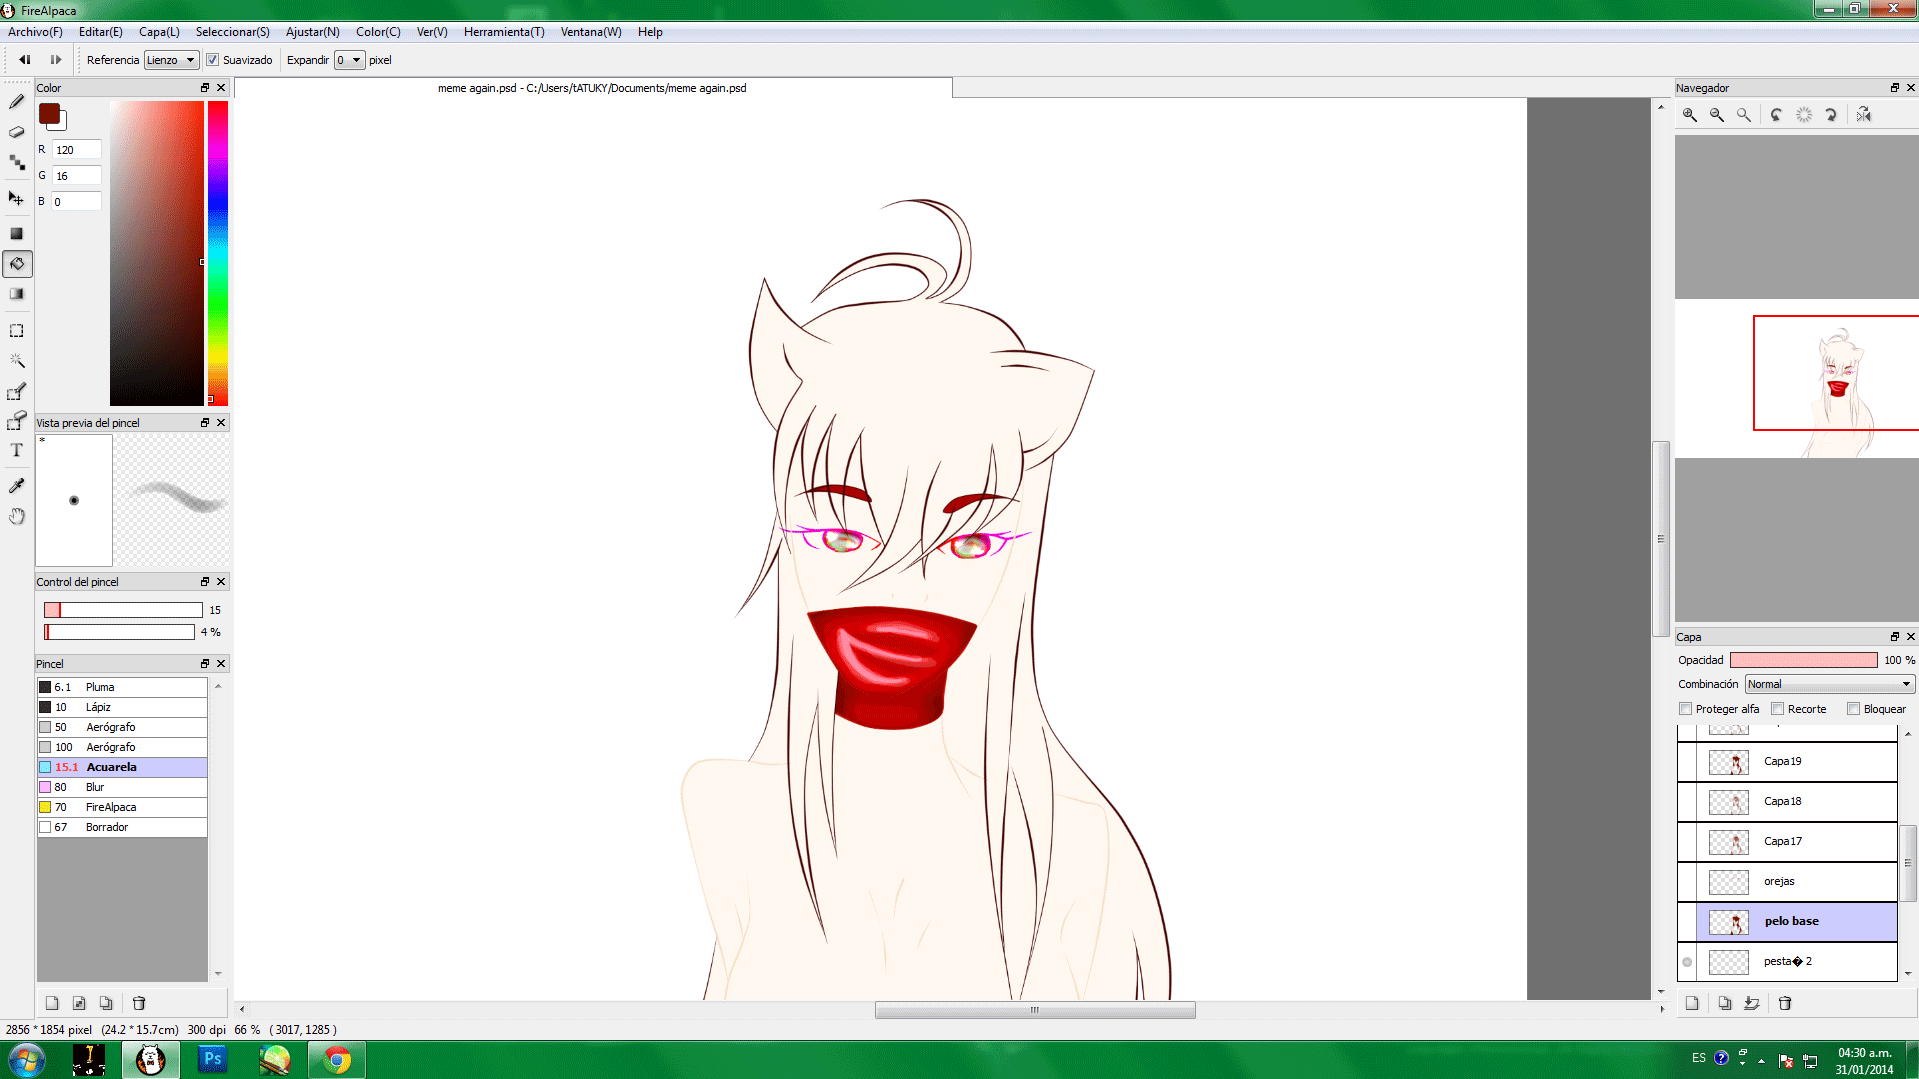
Task: Enable the Proteger alfa checkbox
Action: [x=1686, y=709]
